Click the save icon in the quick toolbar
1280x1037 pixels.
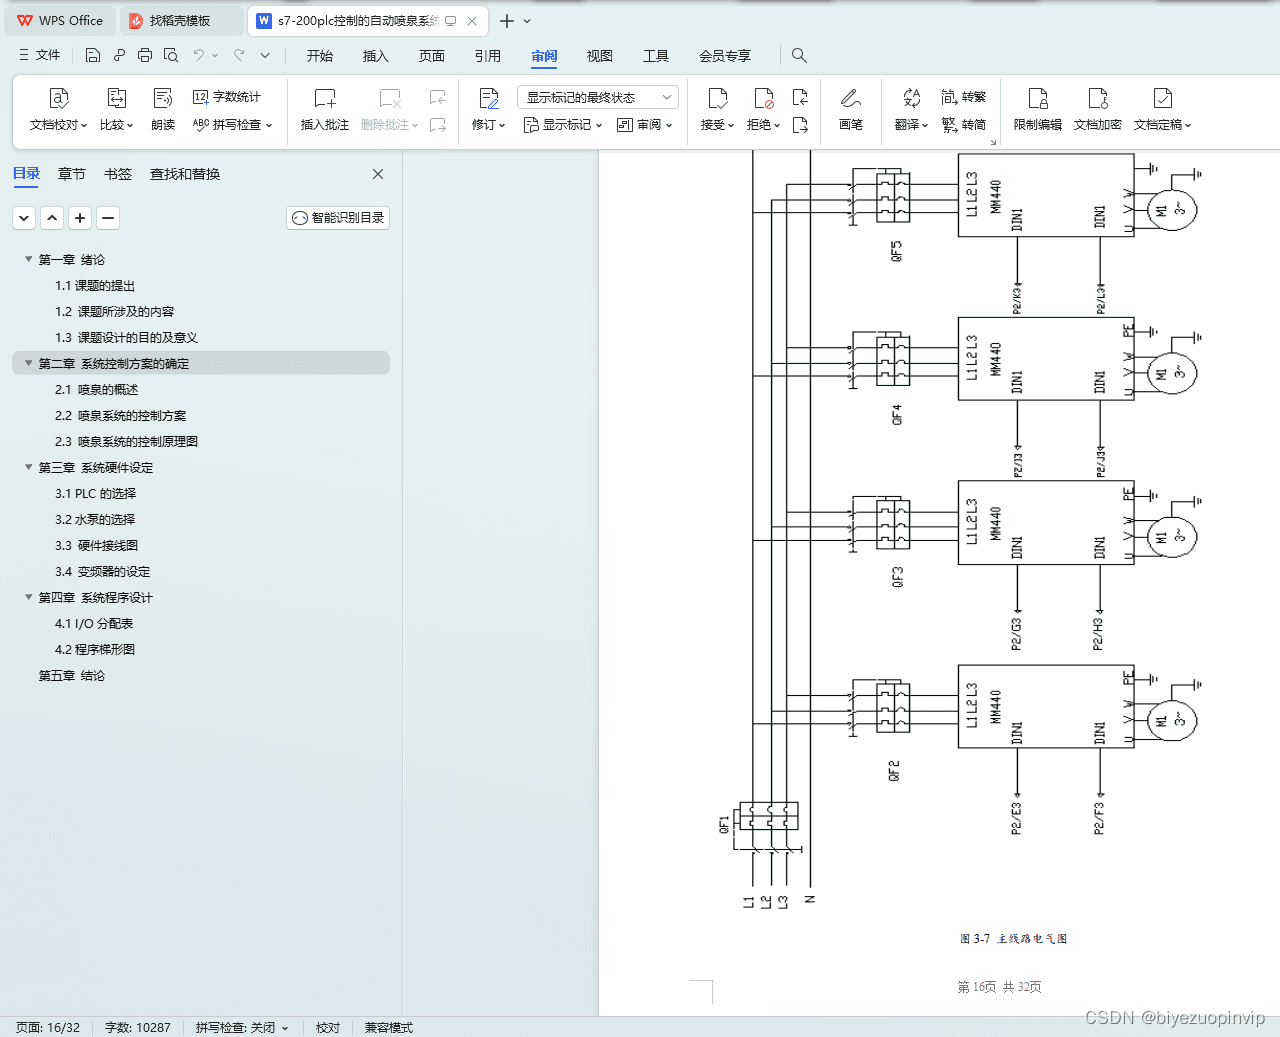pos(93,55)
